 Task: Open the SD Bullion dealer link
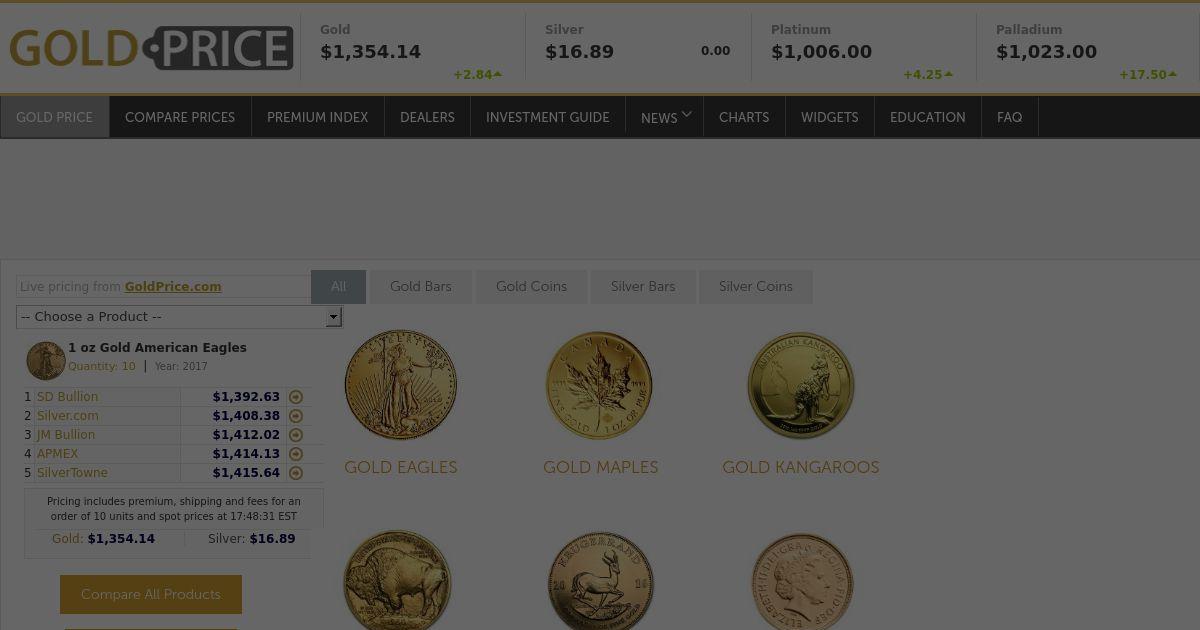click(x=68, y=397)
